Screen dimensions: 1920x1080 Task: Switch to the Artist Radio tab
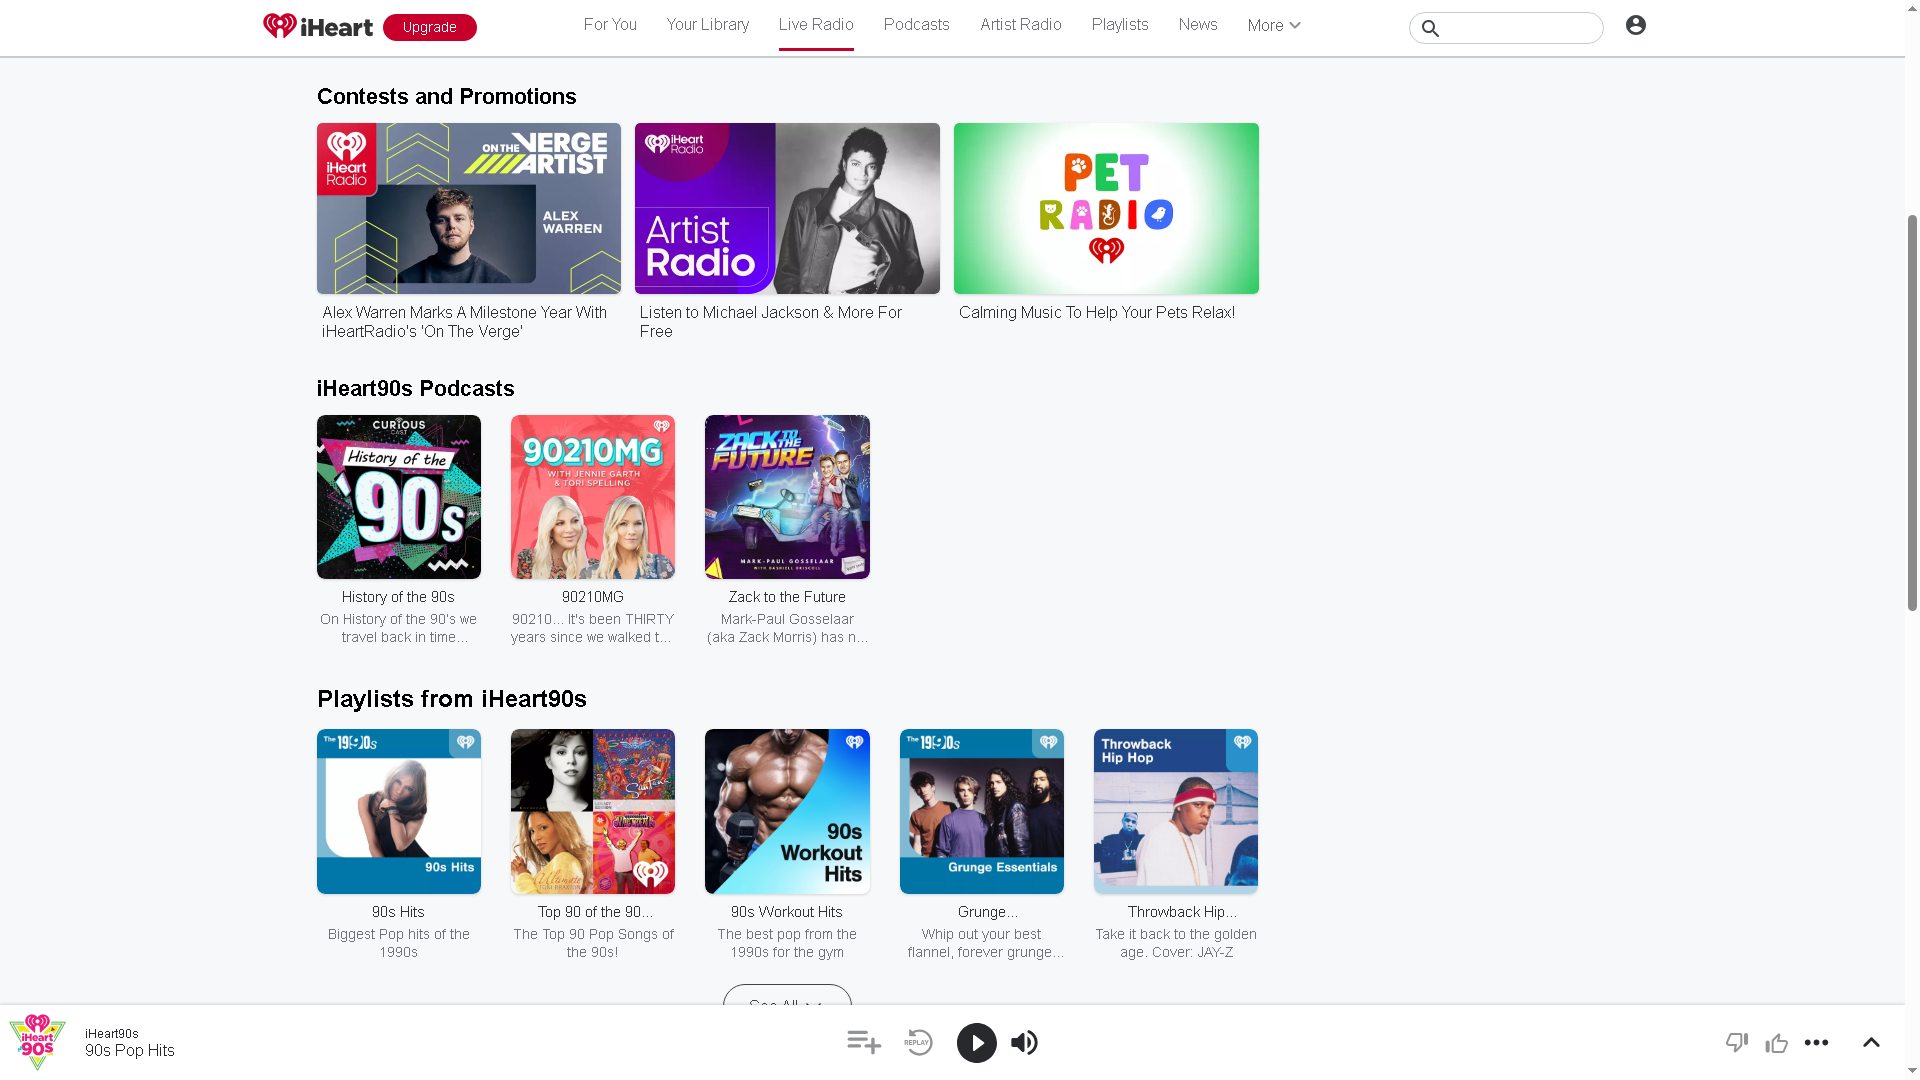1020,25
